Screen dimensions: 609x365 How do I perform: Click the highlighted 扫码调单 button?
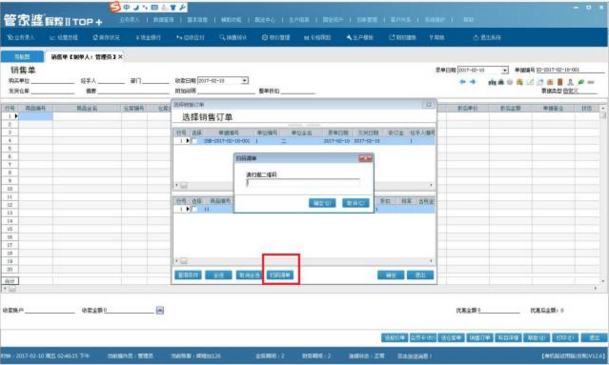(x=280, y=275)
